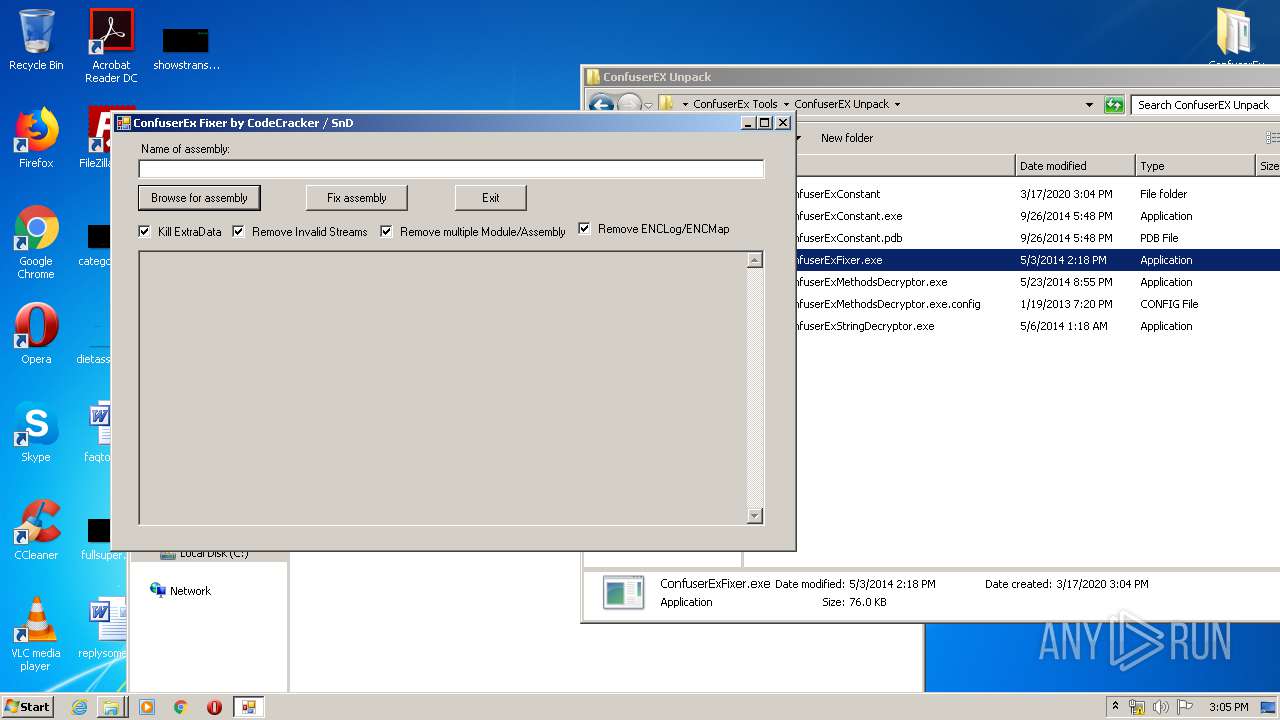
Task: Click Search ConfuserEX Unpack box
Action: coord(1204,104)
